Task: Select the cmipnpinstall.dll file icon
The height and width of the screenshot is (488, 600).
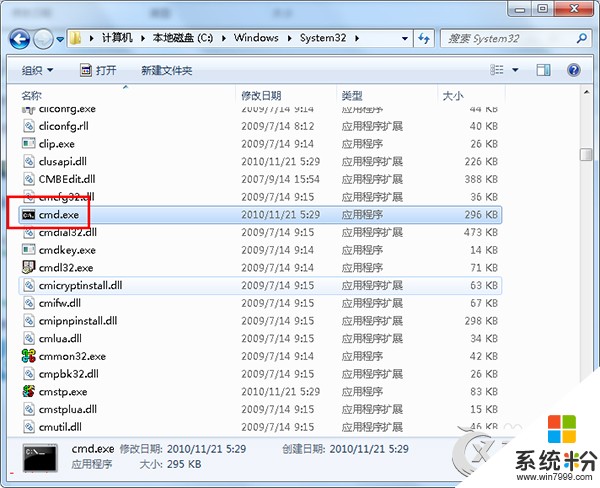Action: (x=29, y=320)
